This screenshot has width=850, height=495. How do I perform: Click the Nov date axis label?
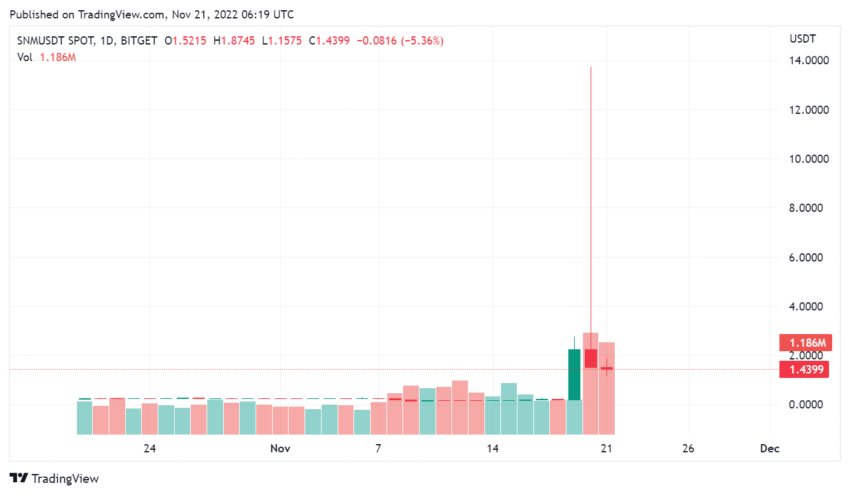pos(280,448)
